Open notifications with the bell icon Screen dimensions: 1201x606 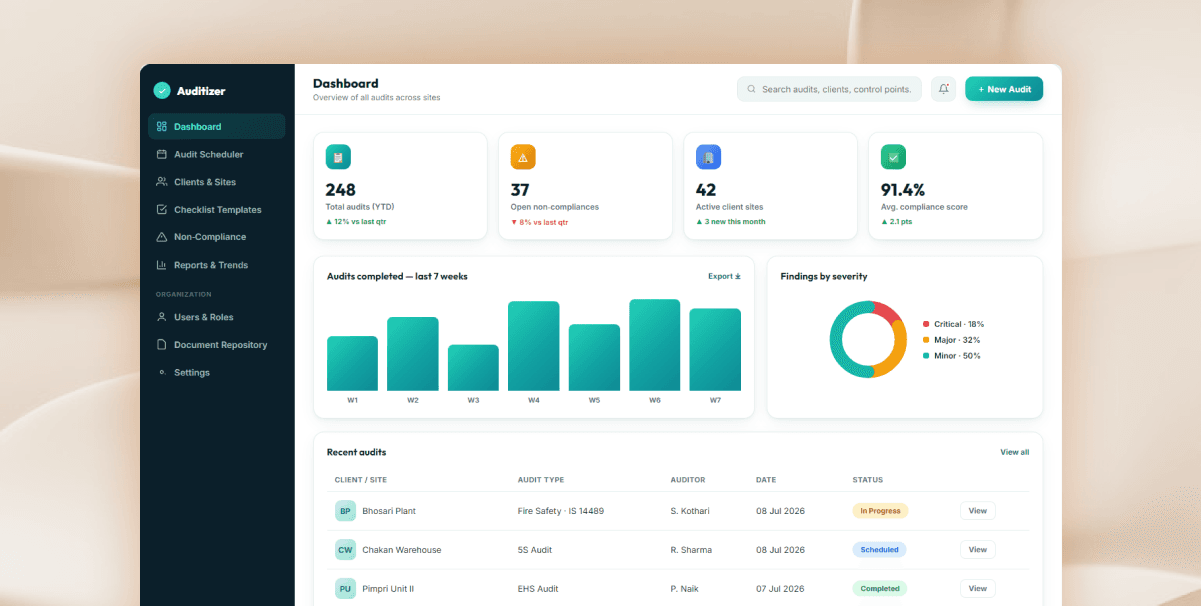pyautogui.click(x=943, y=89)
